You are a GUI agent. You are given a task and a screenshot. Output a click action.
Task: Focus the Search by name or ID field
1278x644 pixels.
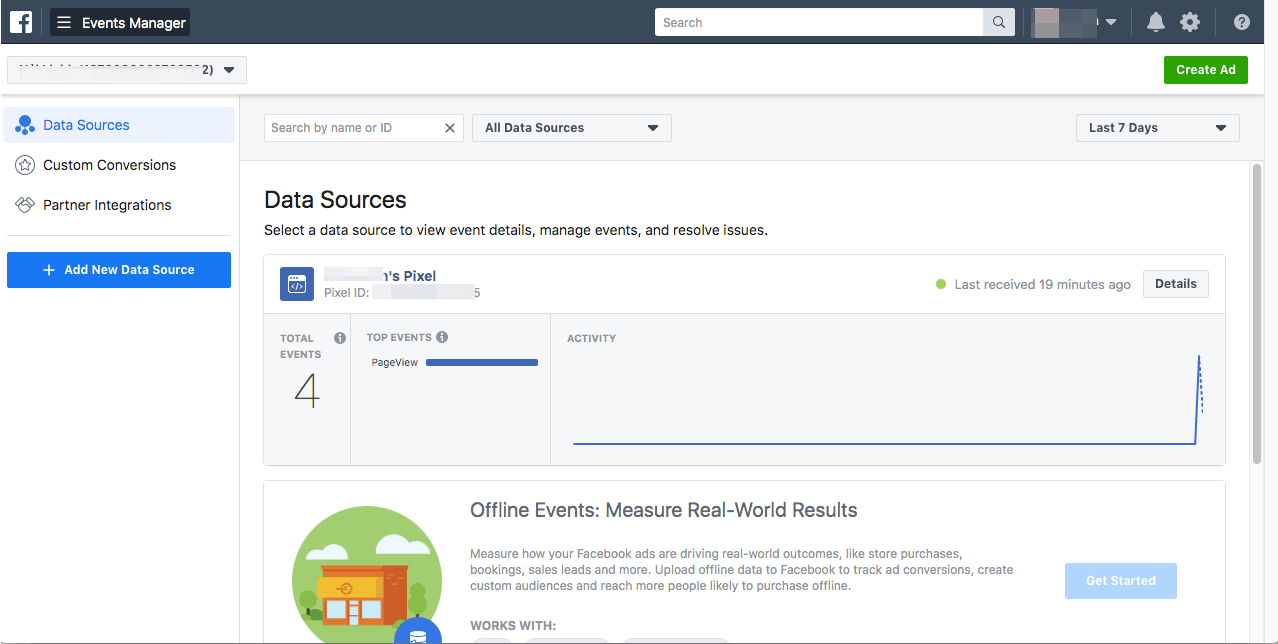(x=354, y=128)
